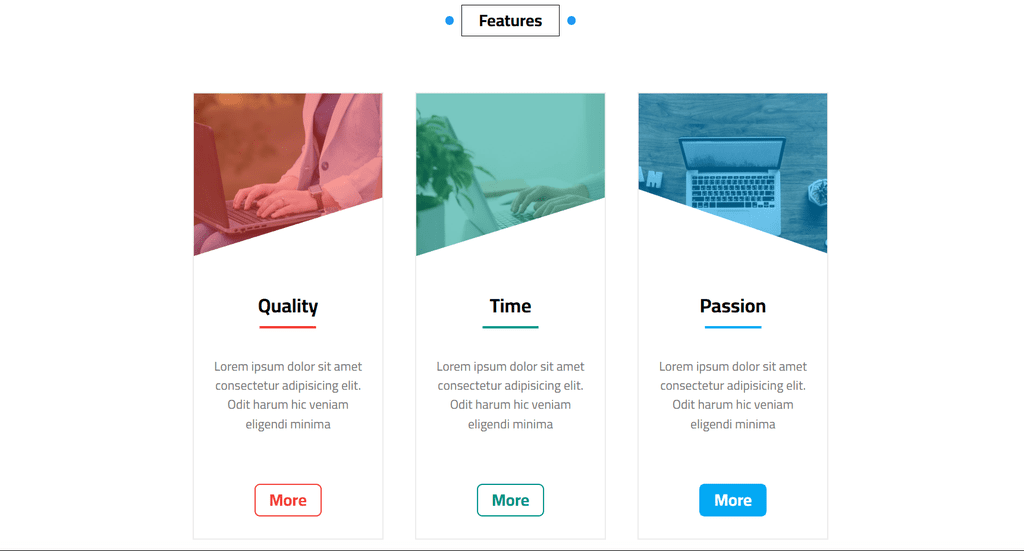Viewport: 1024px width, 551px height.
Task: Click the Time card title
Action: click(x=510, y=306)
